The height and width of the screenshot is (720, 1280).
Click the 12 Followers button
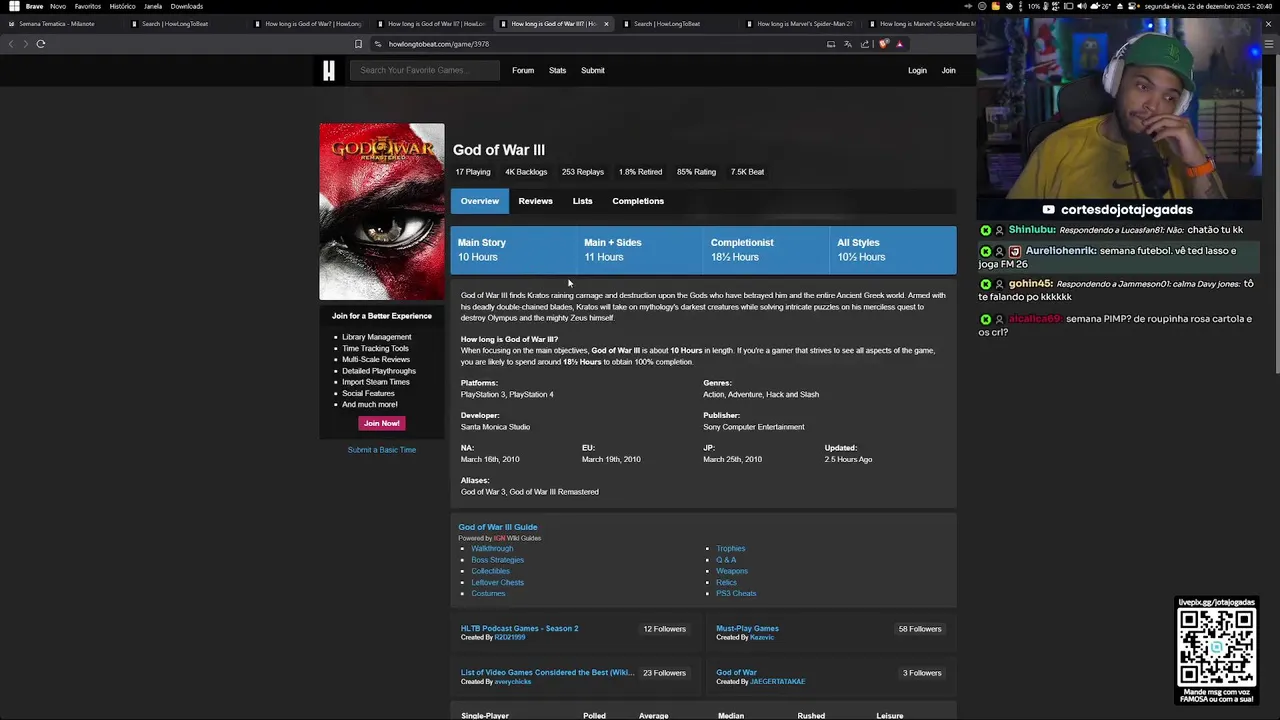[665, 629]
